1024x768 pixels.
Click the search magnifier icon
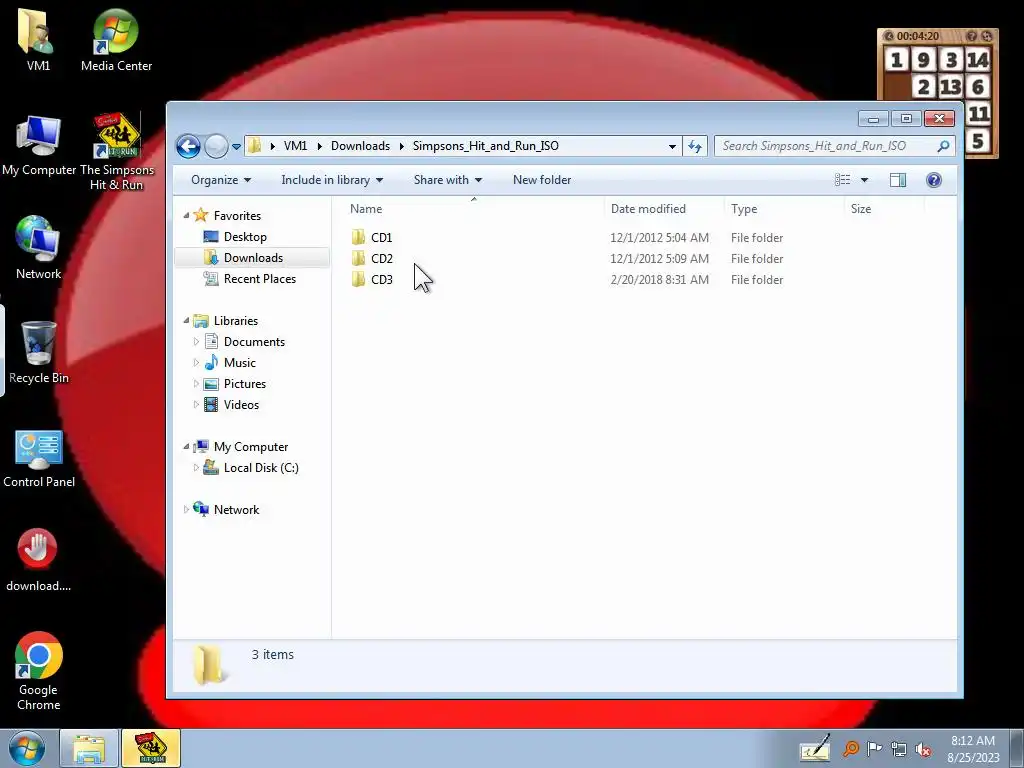pyautogui.click(x=943, y=146)
